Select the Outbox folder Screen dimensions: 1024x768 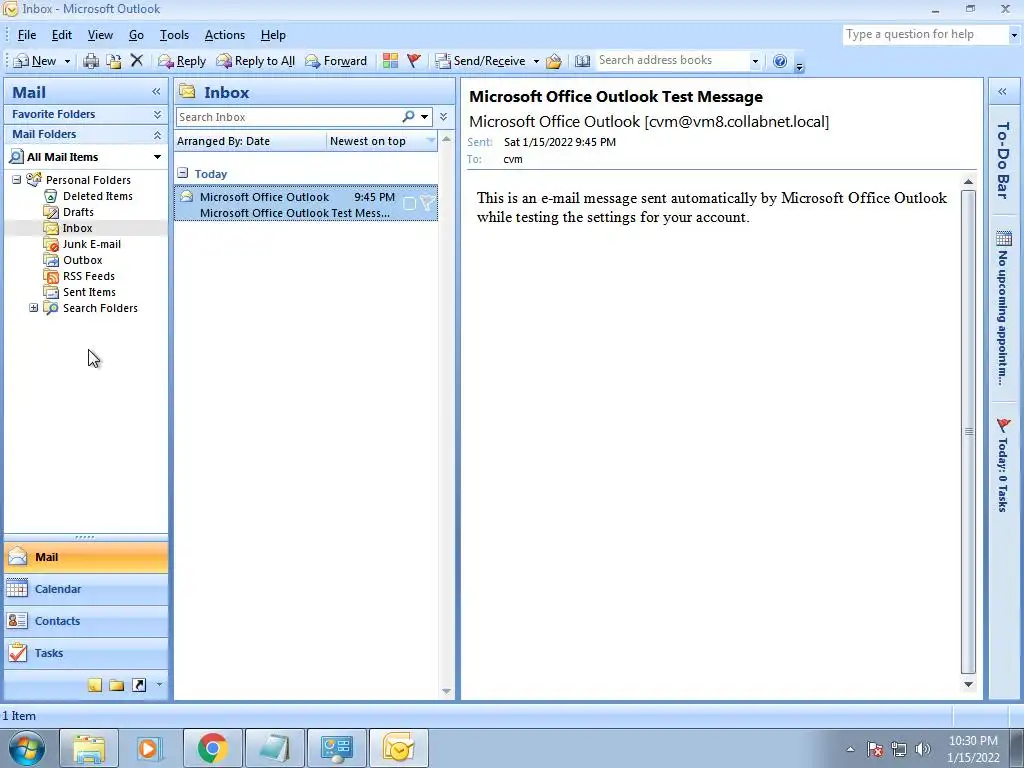point(82,260)
